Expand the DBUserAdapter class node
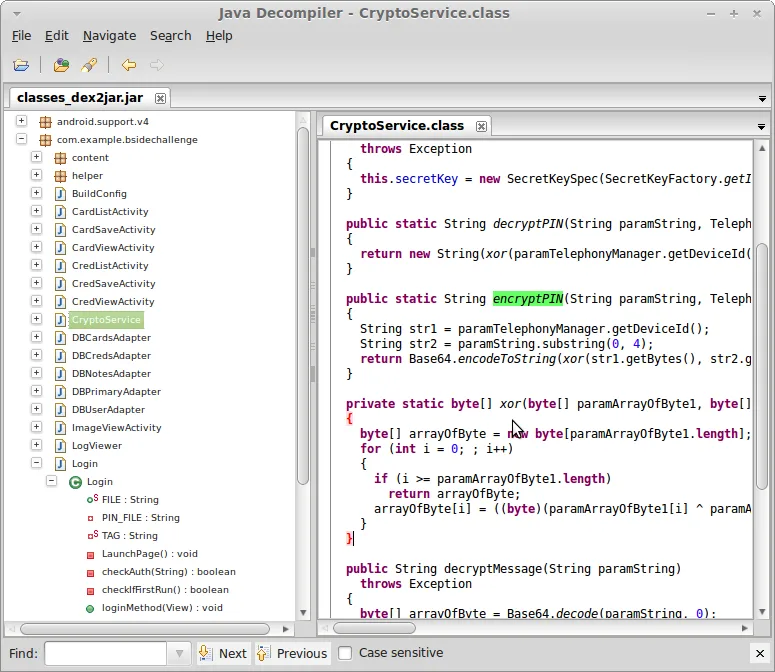The width and height of the screenshot is (775, 672). coord(36,409)
